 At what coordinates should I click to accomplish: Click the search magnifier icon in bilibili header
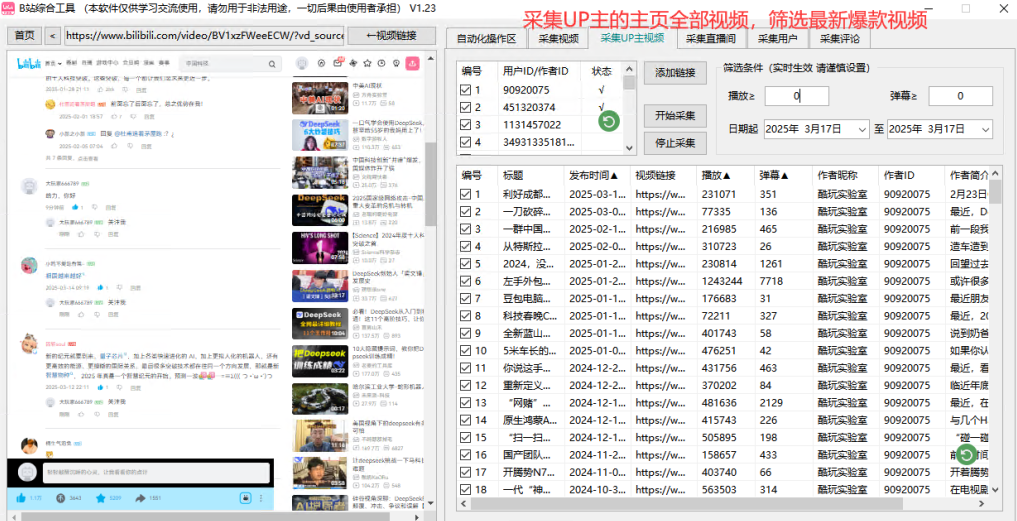point(272,64)
